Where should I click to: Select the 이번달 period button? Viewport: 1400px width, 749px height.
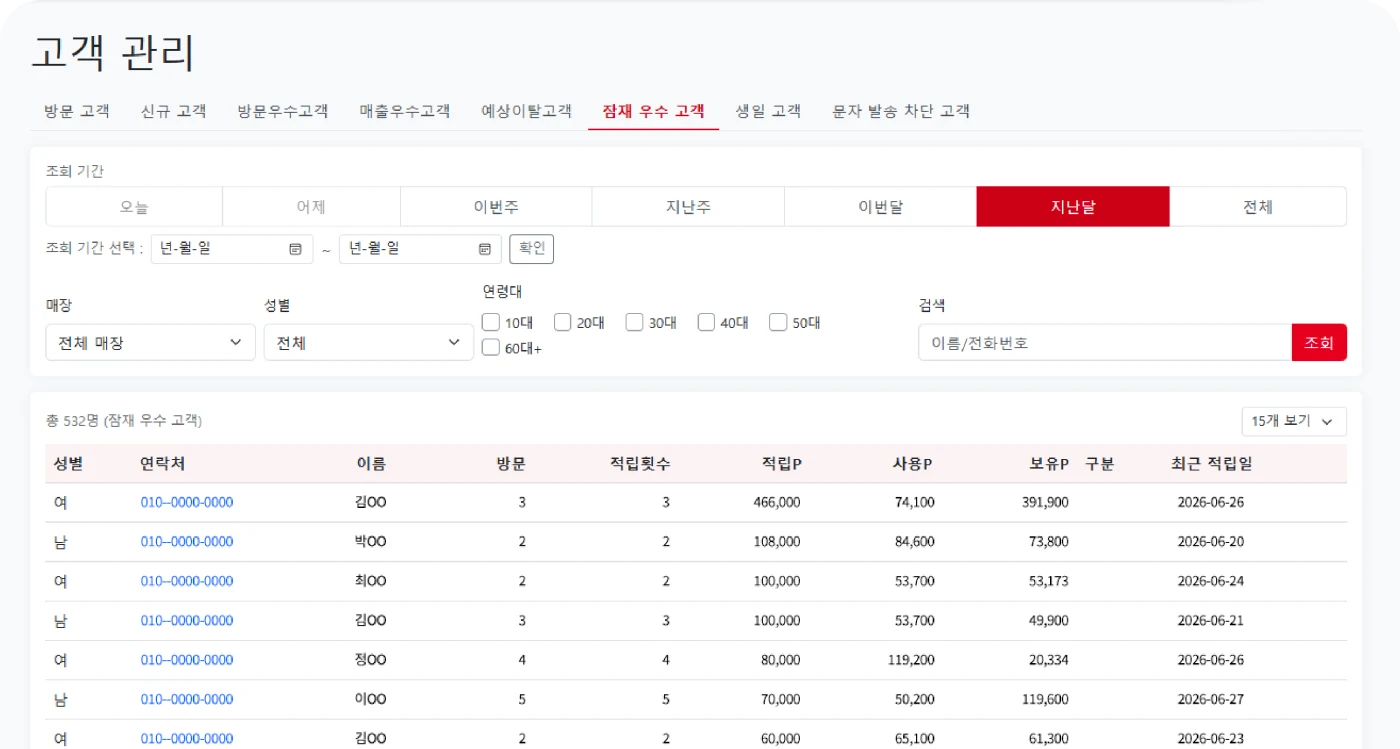coord(880,207)
